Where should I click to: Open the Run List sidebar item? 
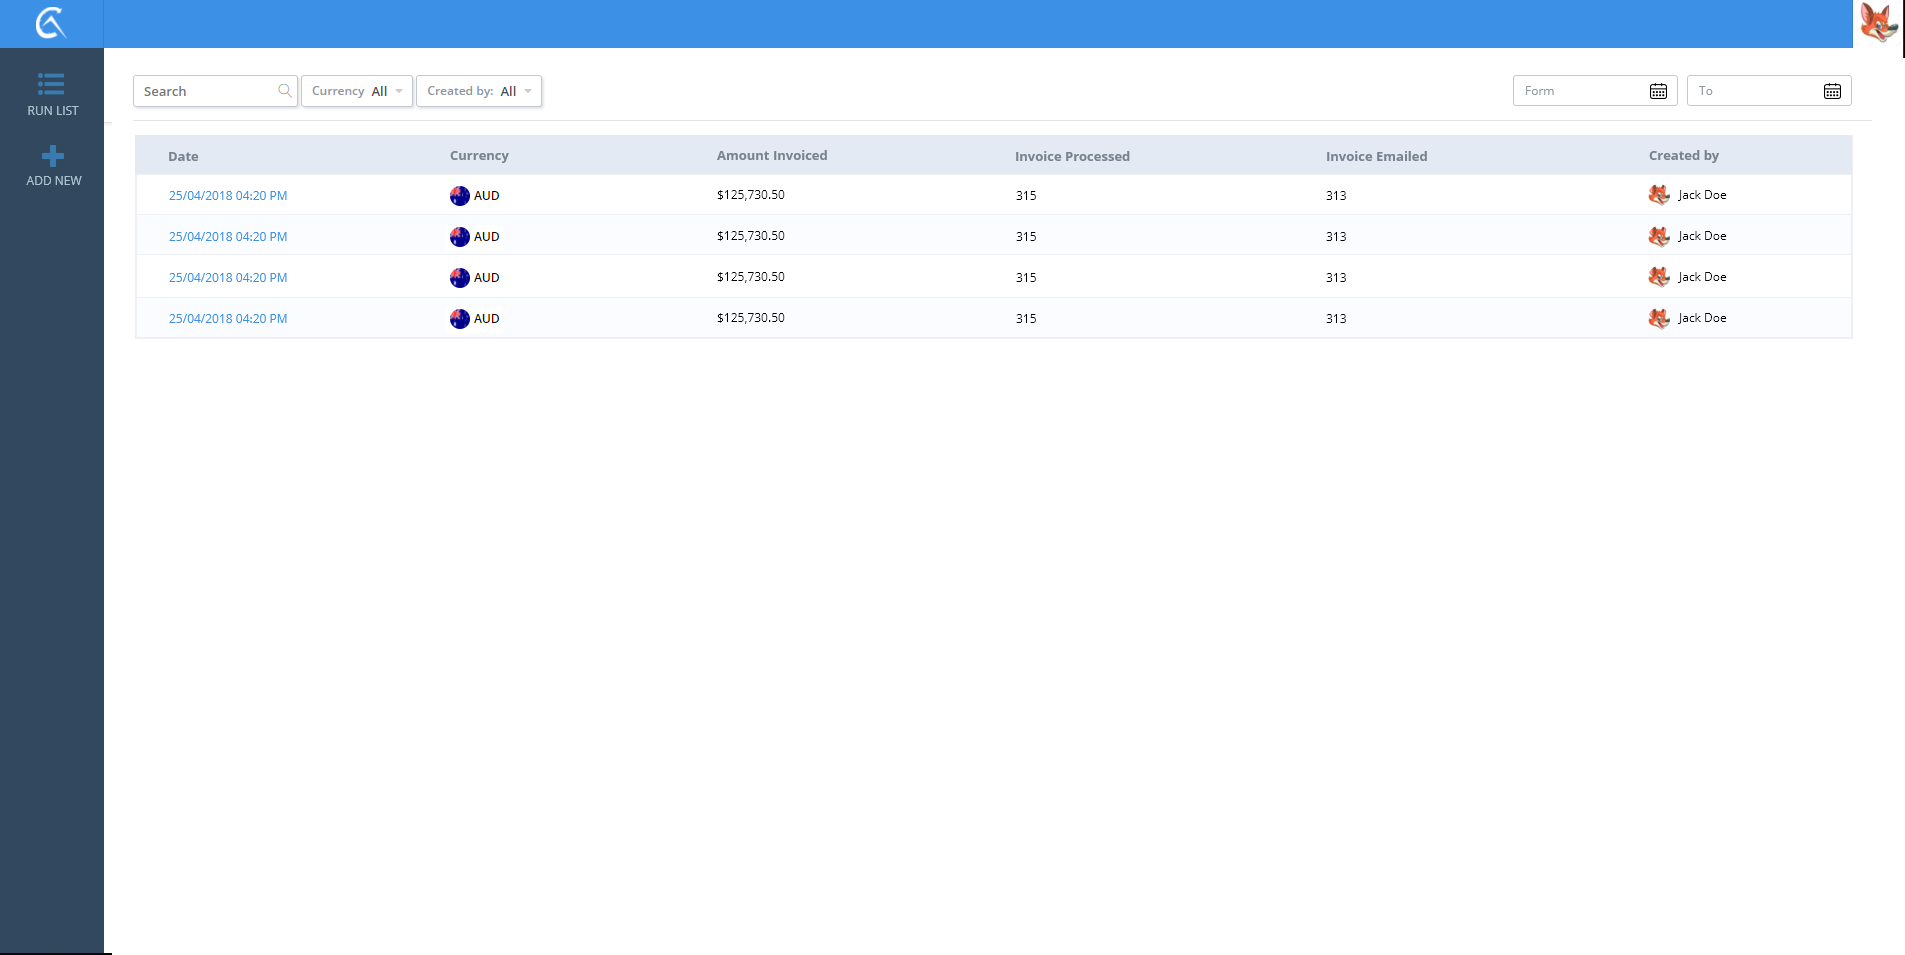(52, 94)
